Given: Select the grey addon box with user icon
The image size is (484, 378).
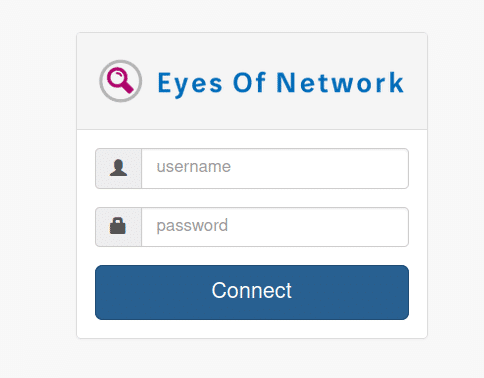Looking at the screenshot, I should point(118,168).
